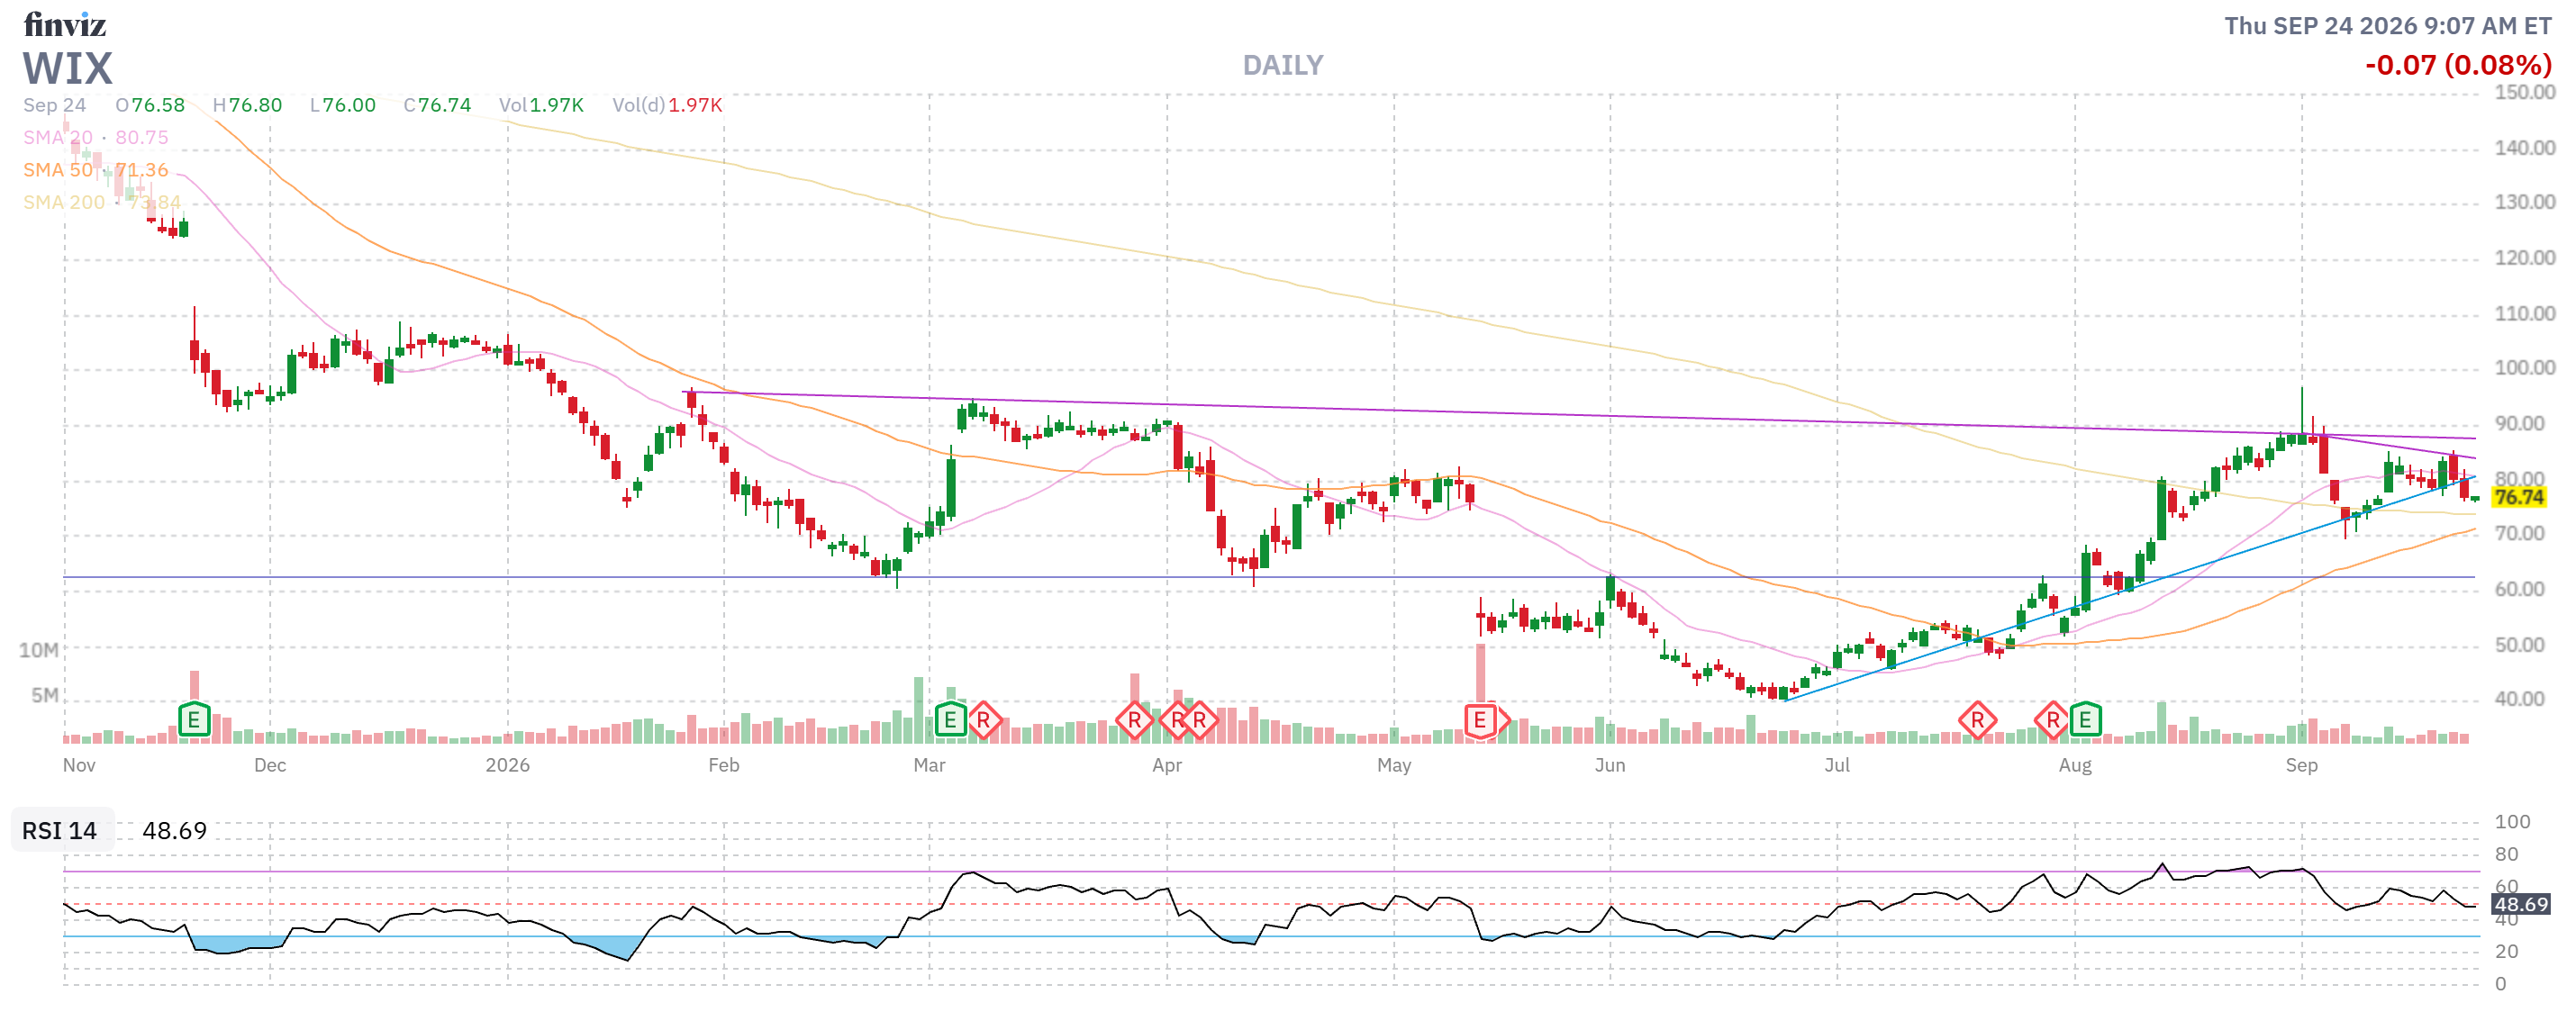Click the highlighted 76.74 current price tag
The image size is (2576, 1012).
click(x=2518, y=497)
